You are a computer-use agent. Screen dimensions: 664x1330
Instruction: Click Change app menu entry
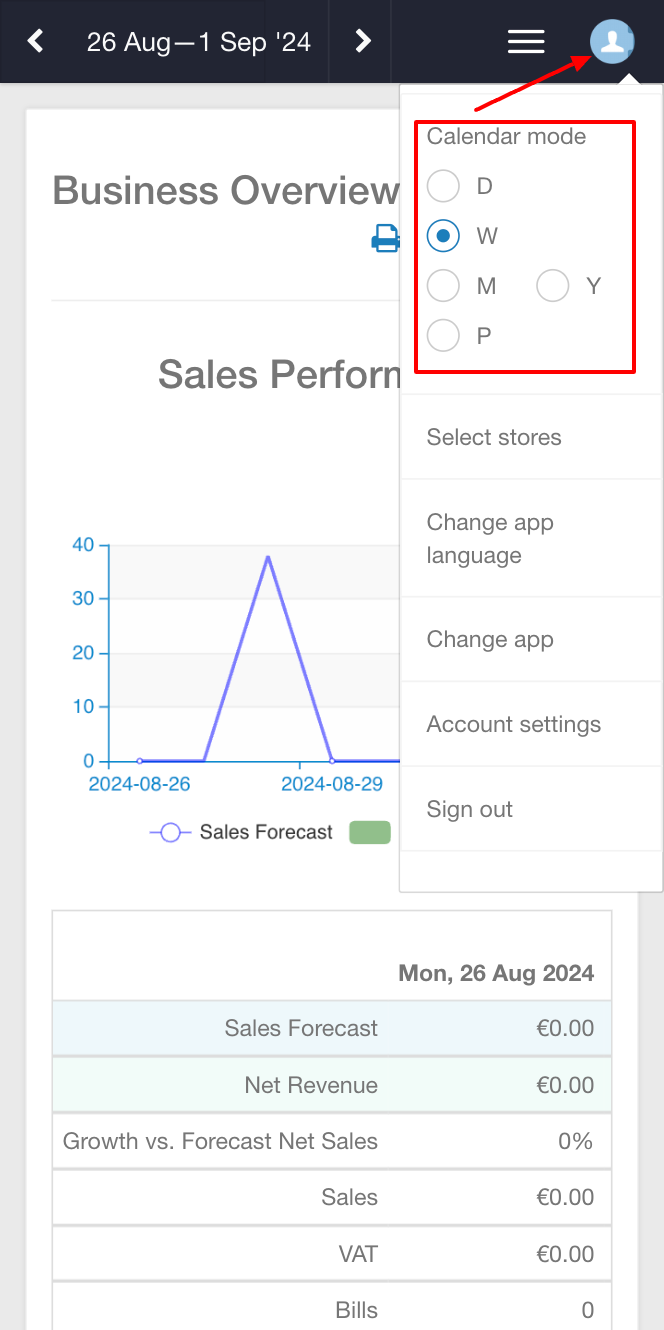click(490, 640)
